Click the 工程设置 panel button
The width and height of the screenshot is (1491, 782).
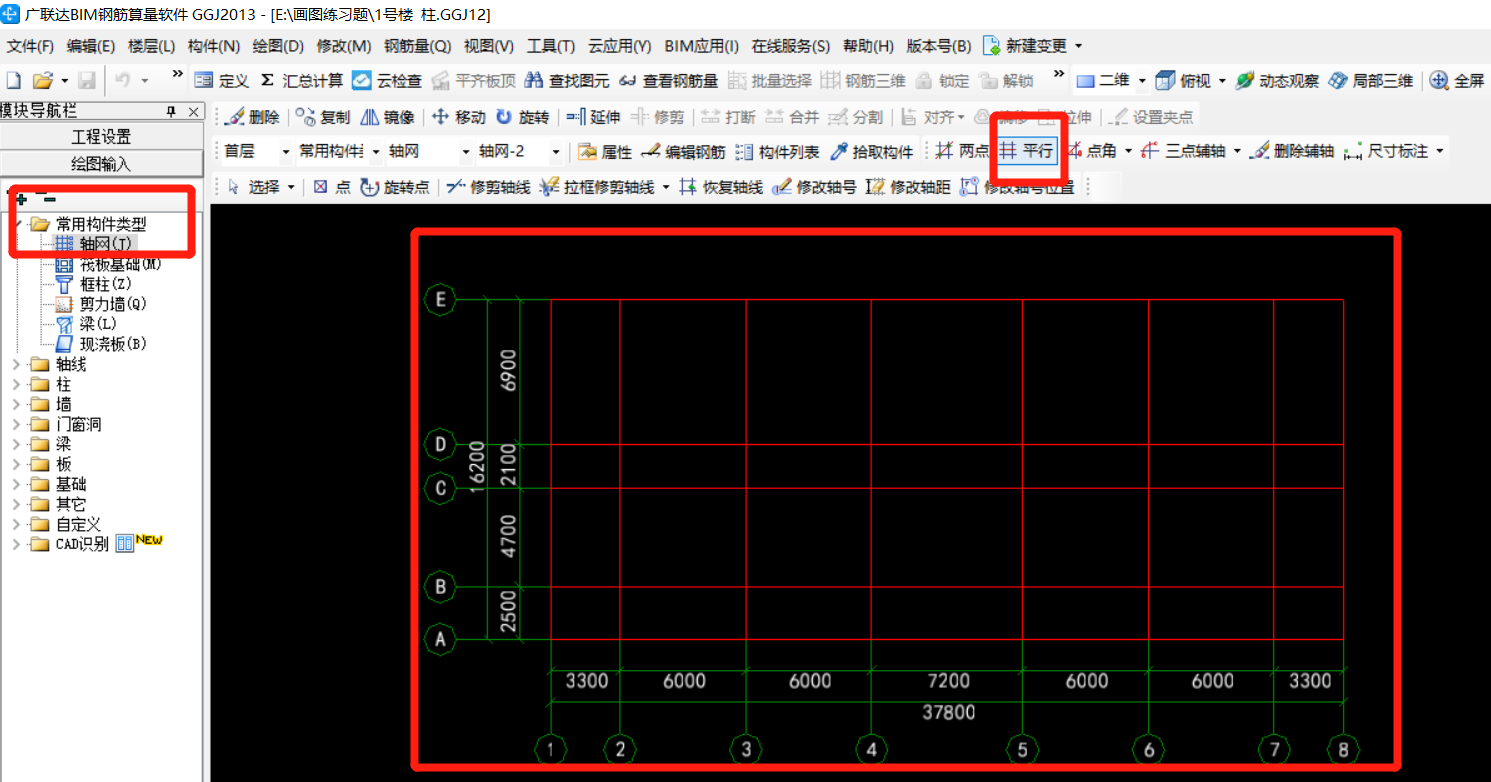tap(103, 136)
